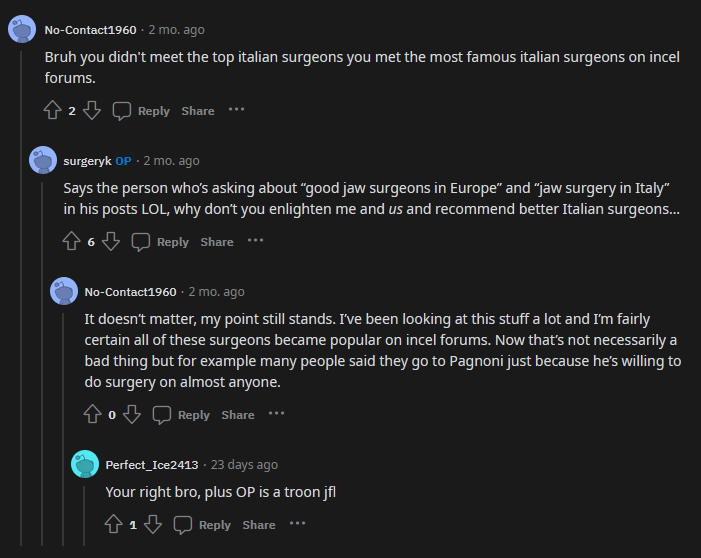
Task: Share the comment about incel forums popularity
Action: coord(238,414)
